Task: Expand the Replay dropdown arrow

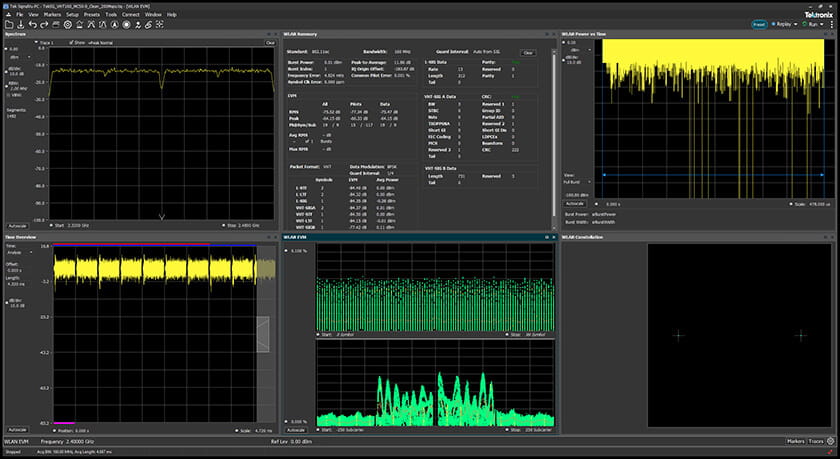Action: (796, 24)
